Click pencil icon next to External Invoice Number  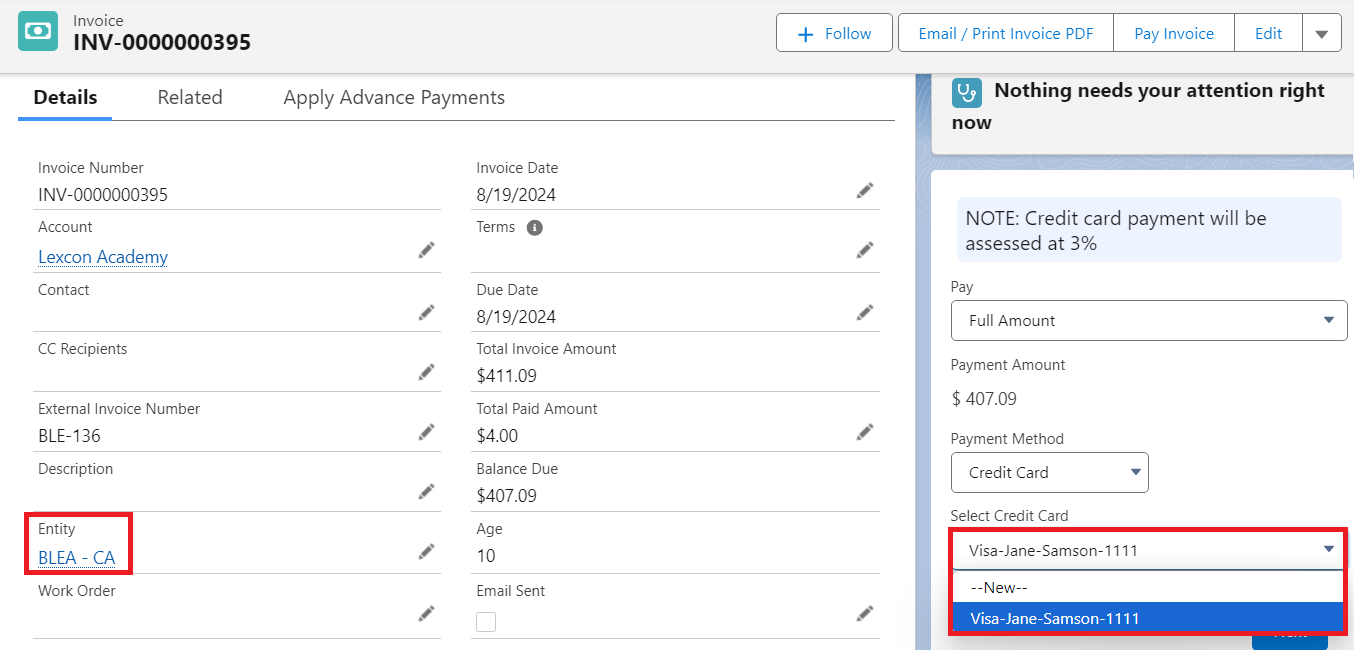coord(427,432)
